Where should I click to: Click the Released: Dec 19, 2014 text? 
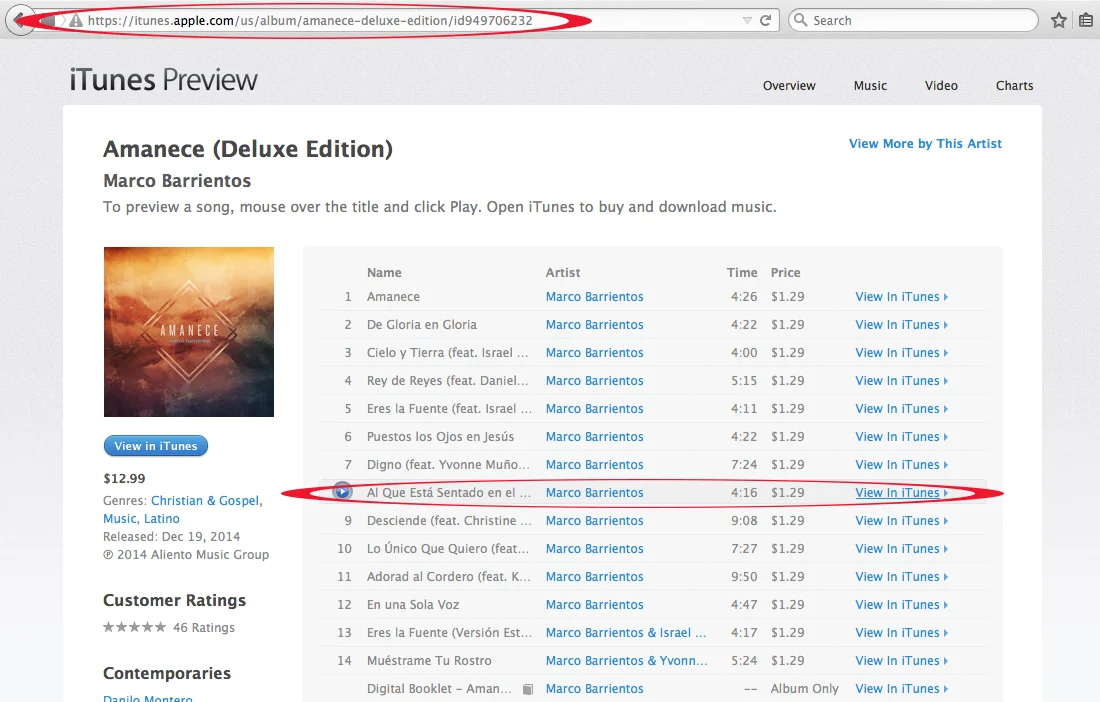pos(171,537)
